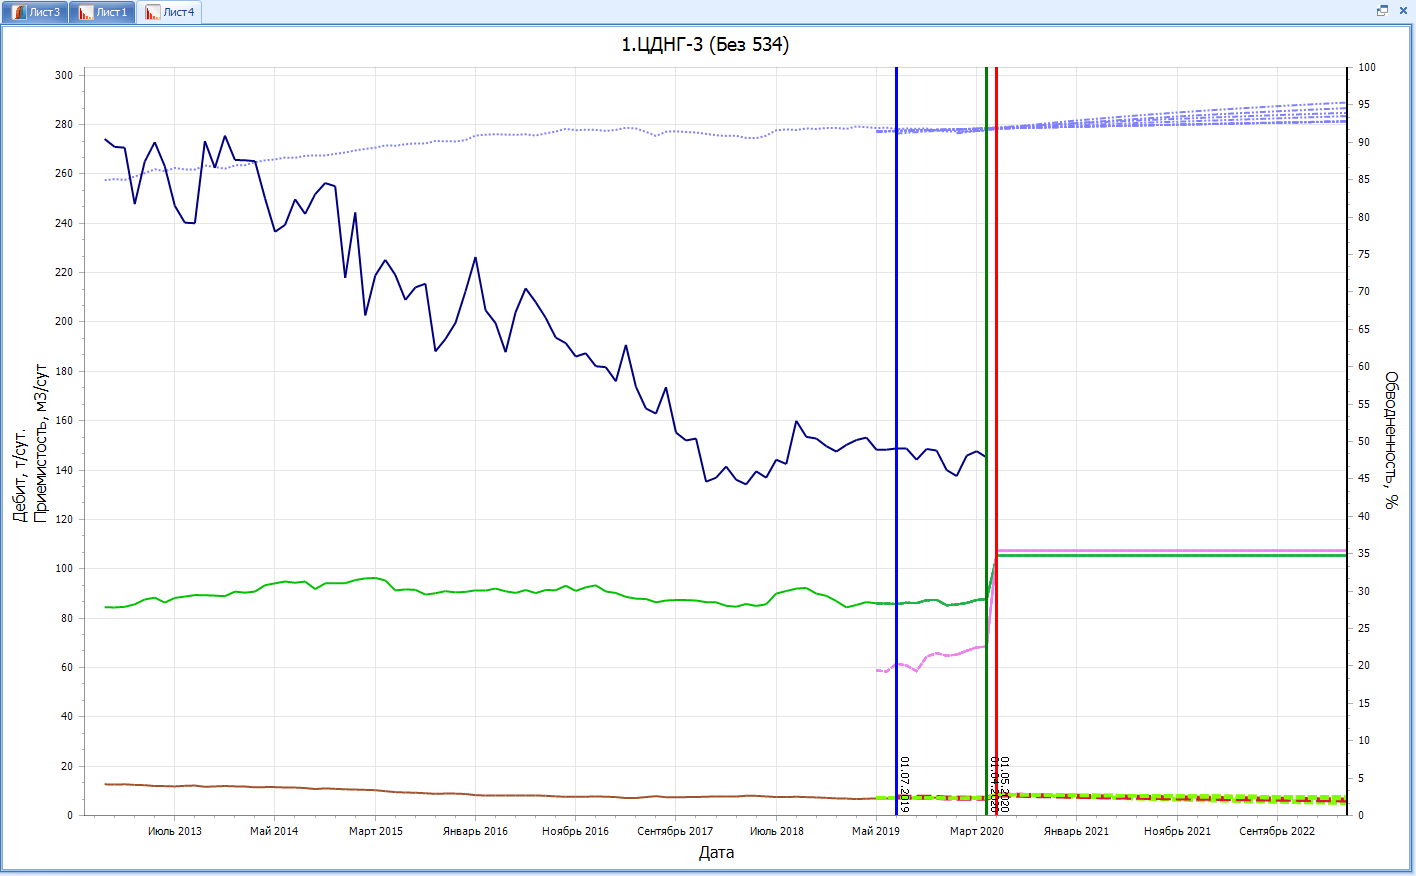The image size is (1416, 876).
Task: Select the Лист4 tab
Action: 169,12
